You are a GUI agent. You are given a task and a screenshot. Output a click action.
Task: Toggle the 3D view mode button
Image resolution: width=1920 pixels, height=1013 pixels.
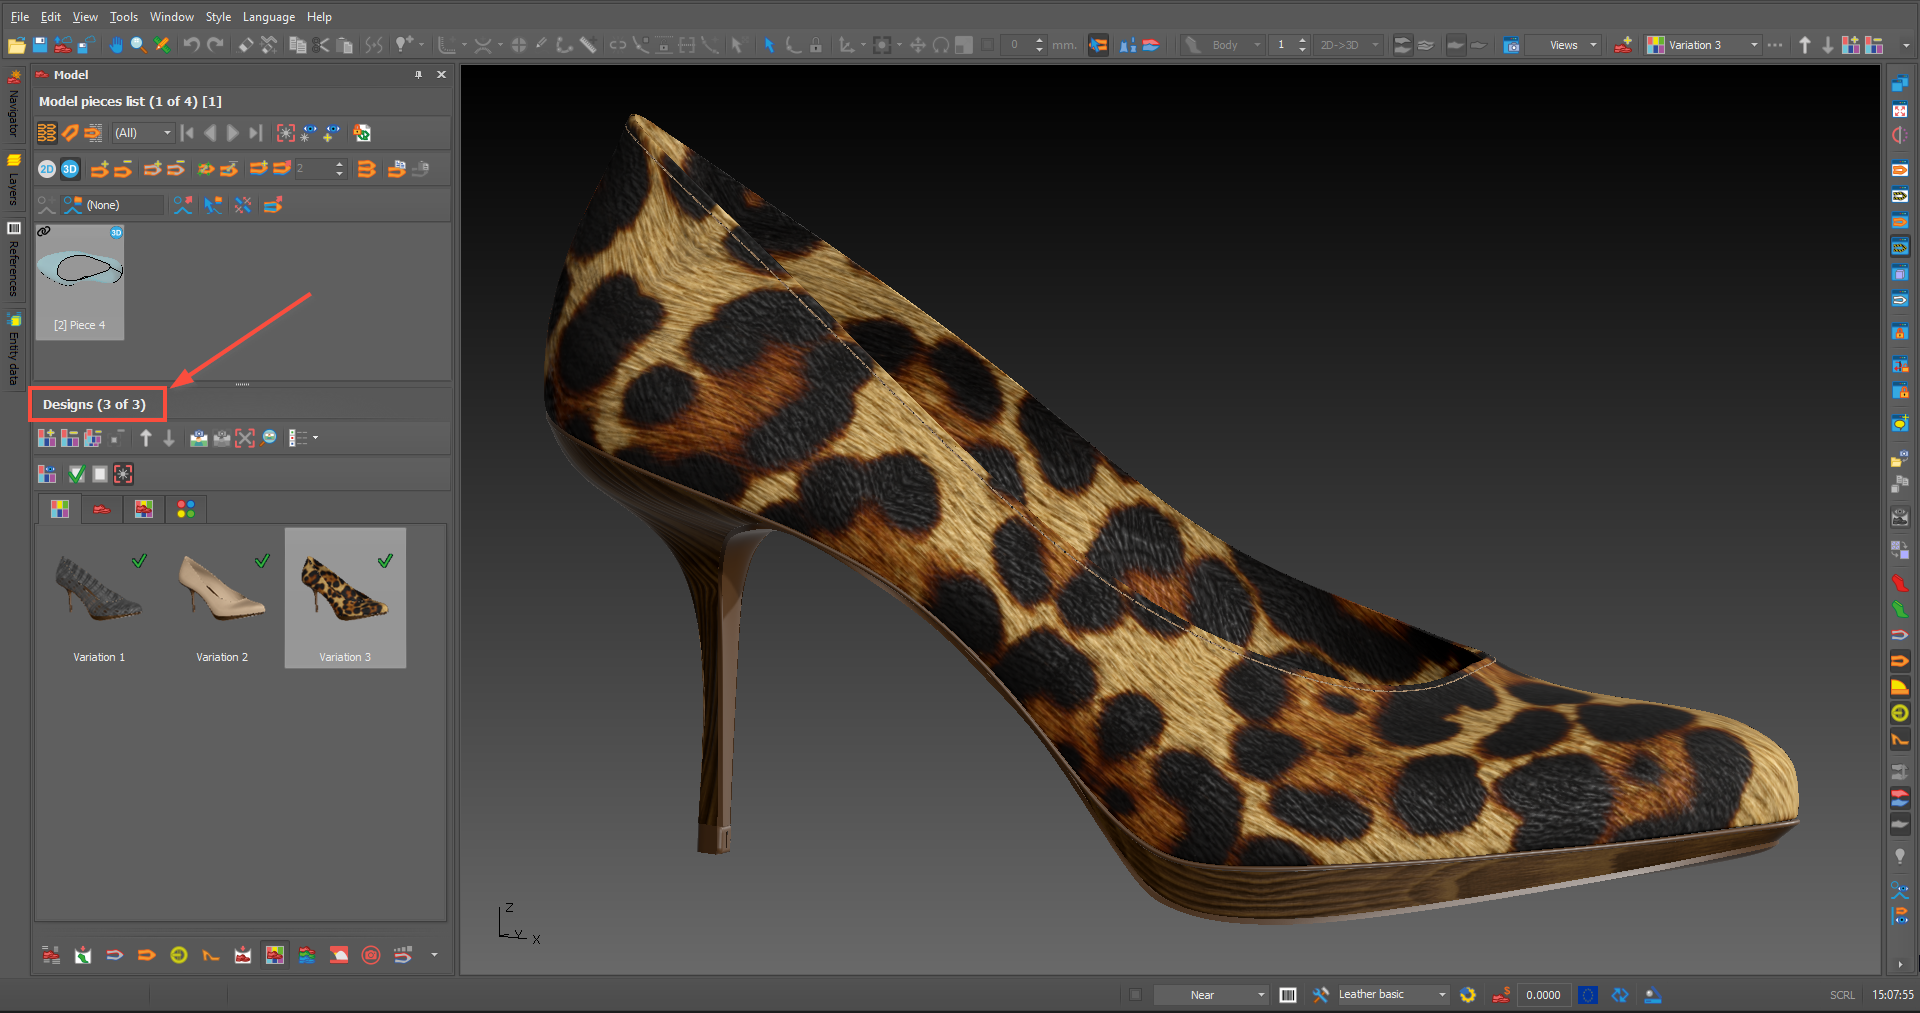pyautogui.click(x=70, y=169)
